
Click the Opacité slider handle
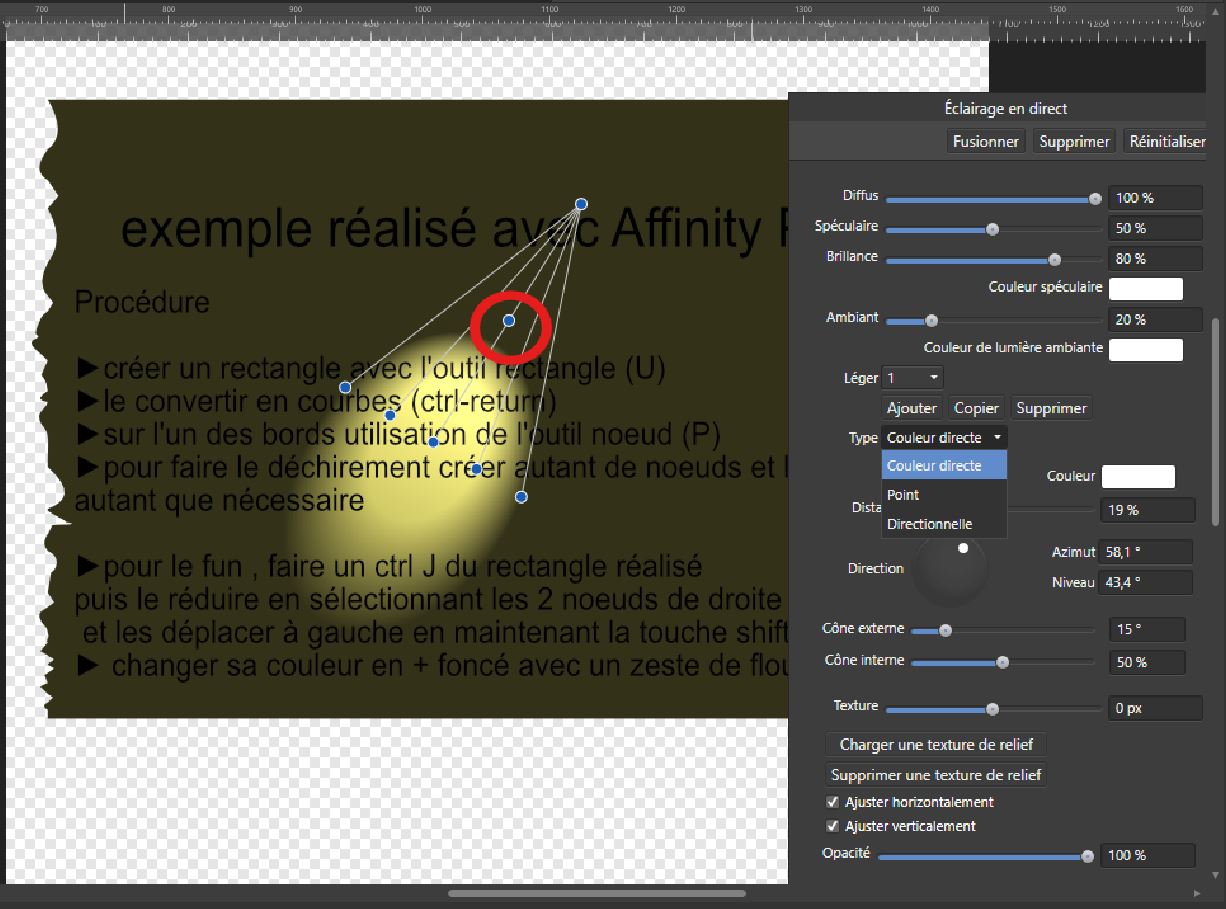[1087, 856]
